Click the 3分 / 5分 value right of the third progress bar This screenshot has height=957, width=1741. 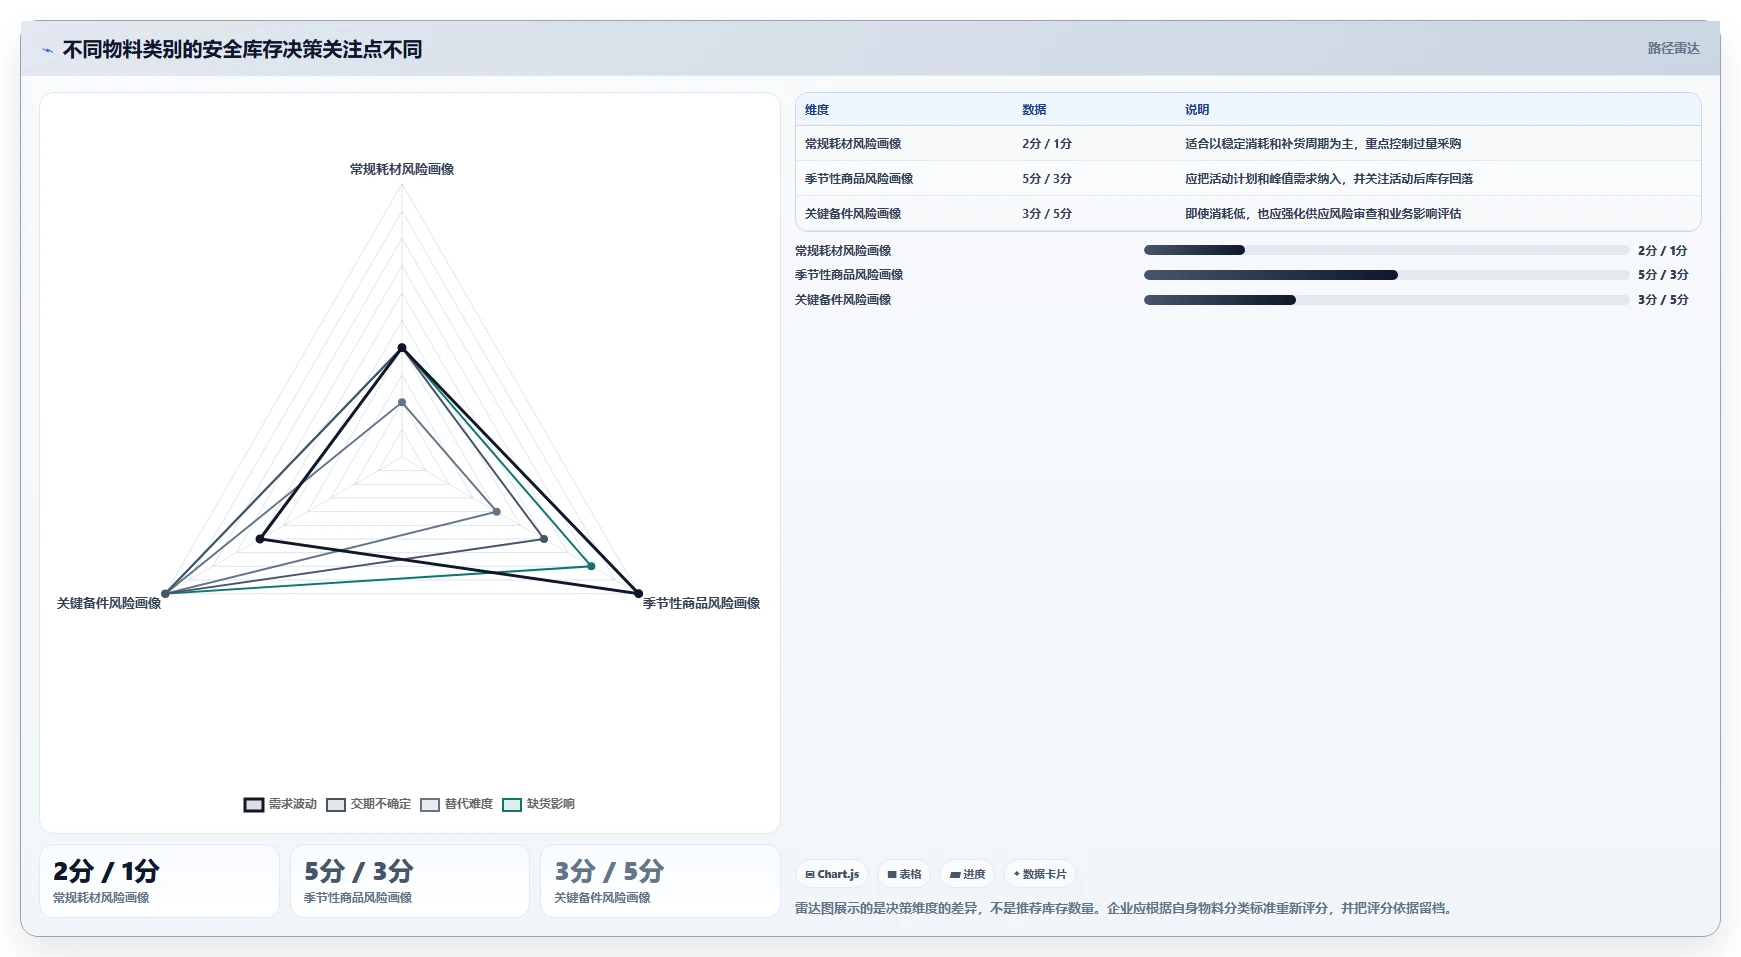click(x=1662, y=300)
